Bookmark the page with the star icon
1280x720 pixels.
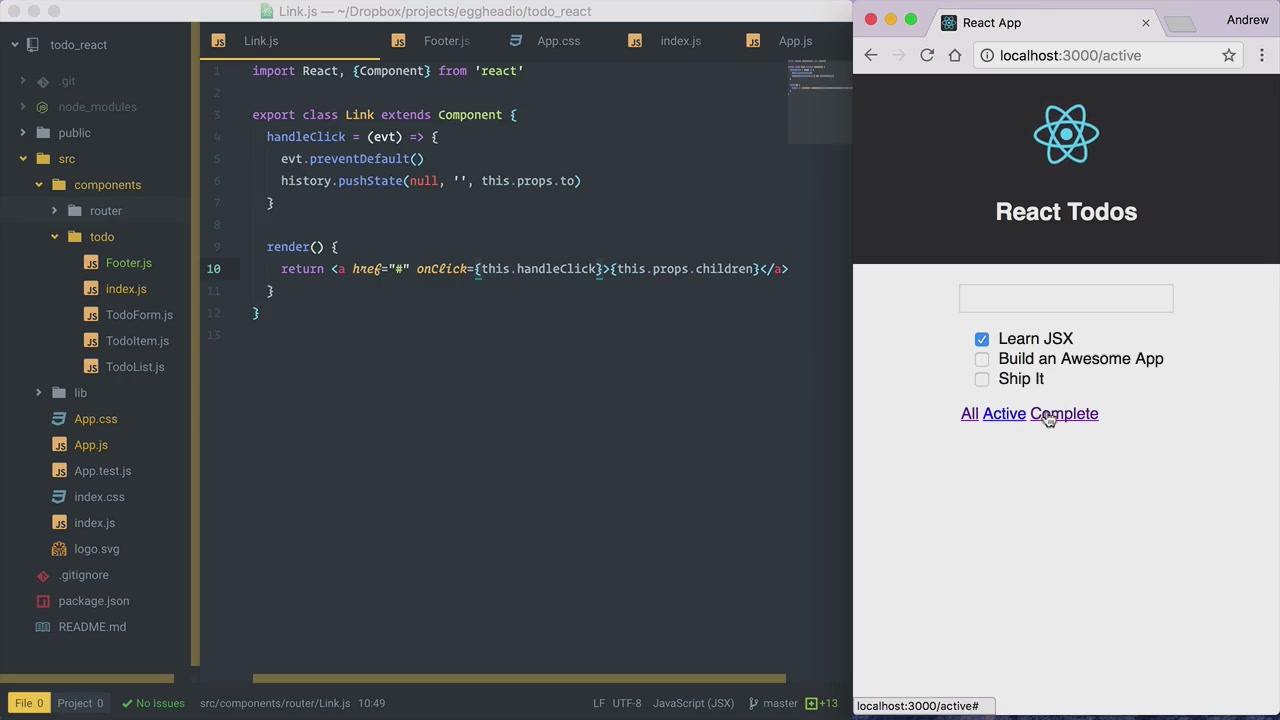pyautogui.click(x=1229, y=56)
